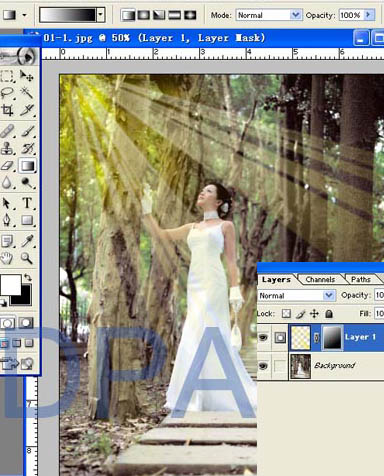Open the gradient Mode dropdown
The height and width of the screenshot is (476, 384).
[268, 15]
